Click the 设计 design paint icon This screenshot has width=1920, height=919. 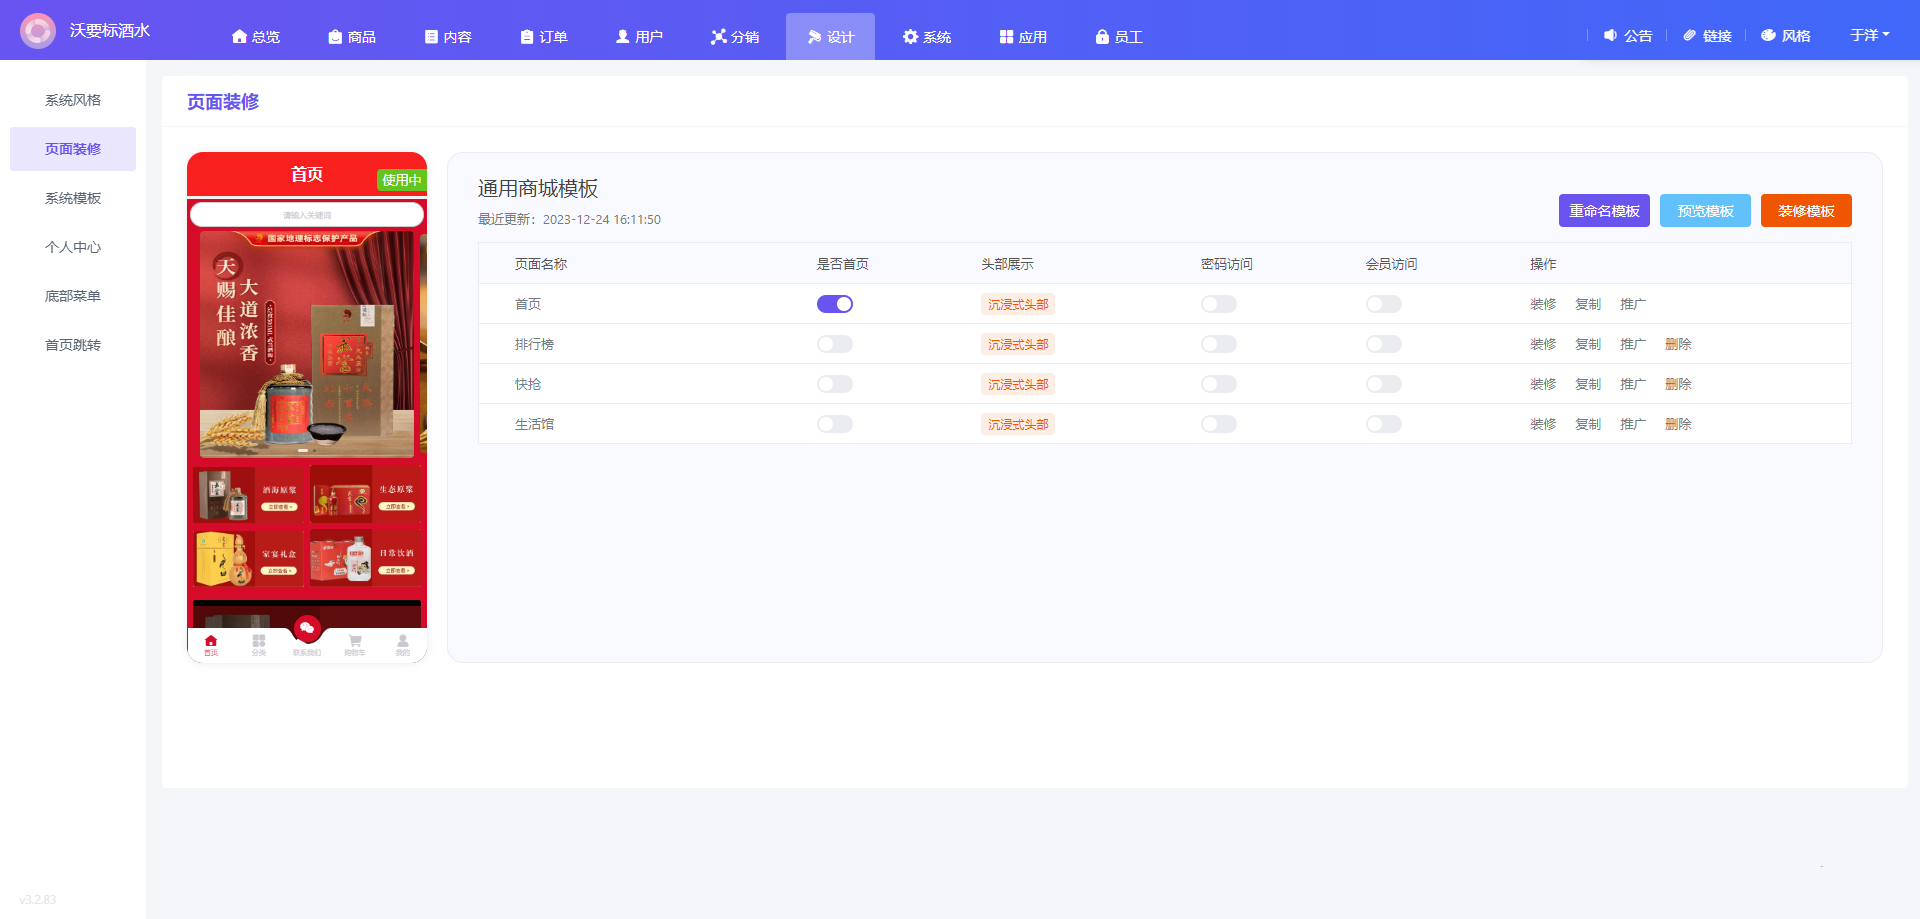point(815,36)
